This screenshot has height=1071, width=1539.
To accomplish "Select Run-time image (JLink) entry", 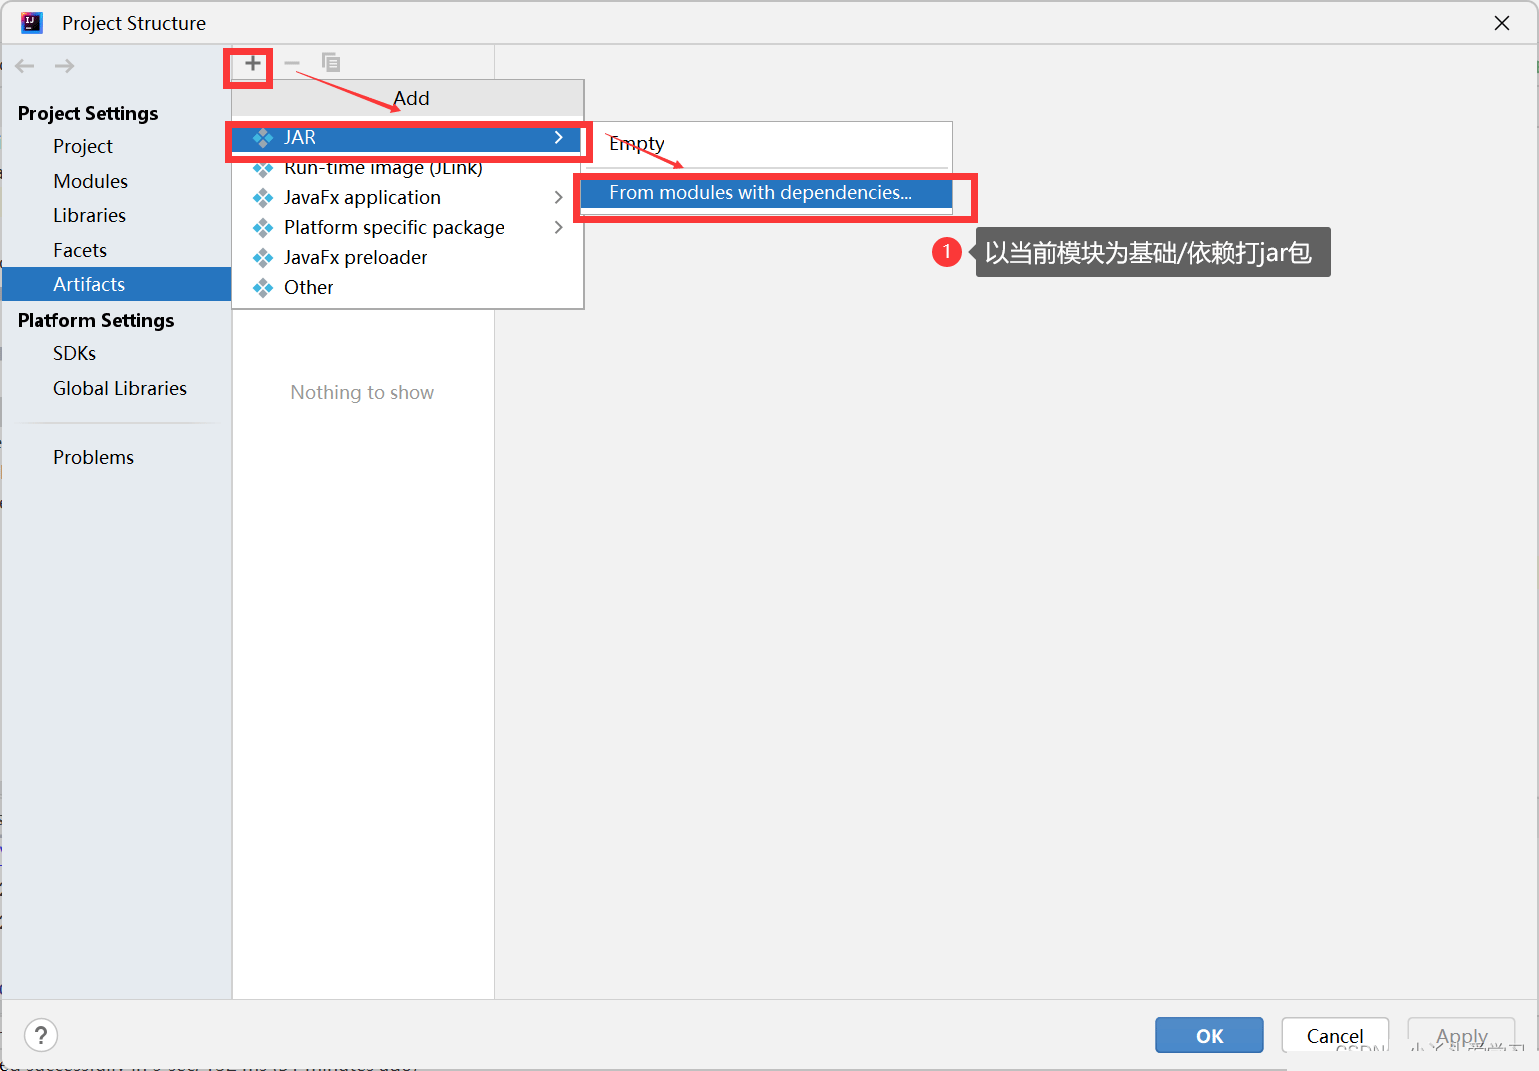I will pos(382,169).
